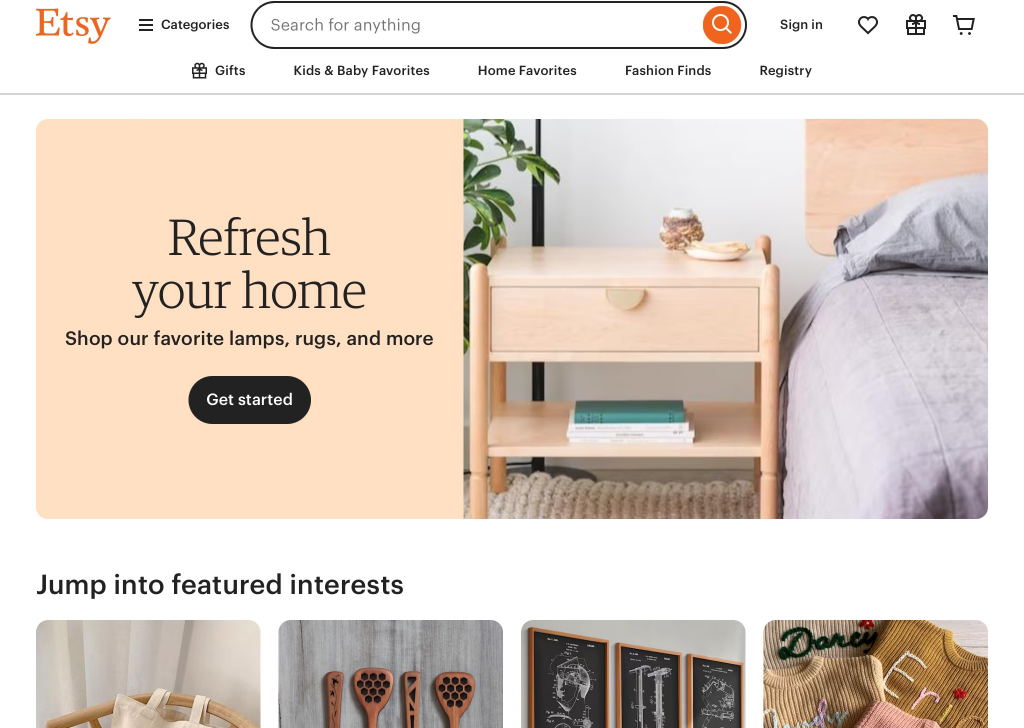Open the Favorites heart icon

coord(868,25)
